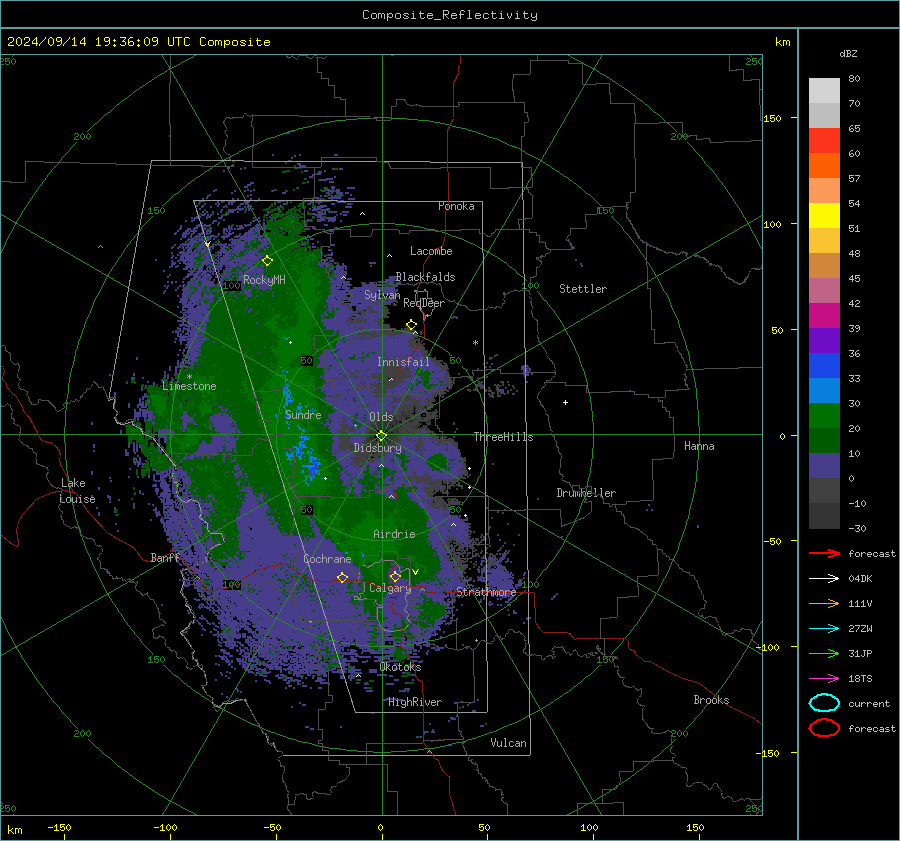This screenshot has width=900, height=841.
Task: Click the RockyMH label
Action: [x=264, y=280]
